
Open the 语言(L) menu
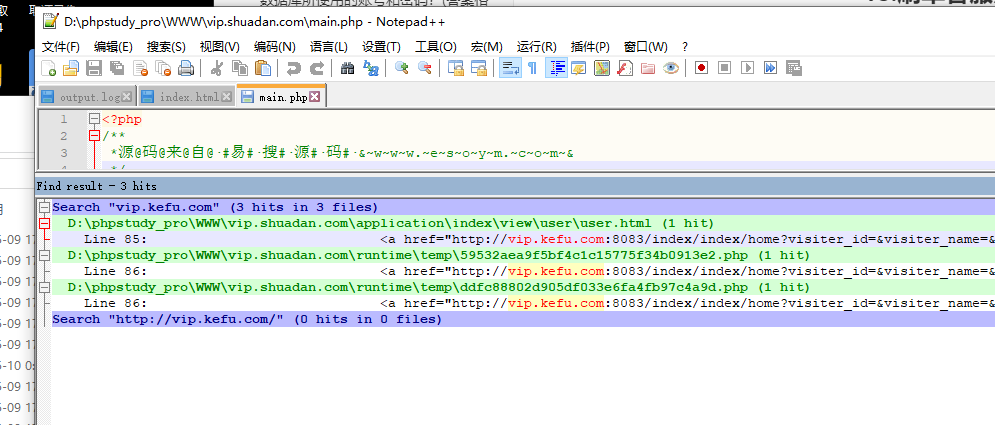coord(329,47)
